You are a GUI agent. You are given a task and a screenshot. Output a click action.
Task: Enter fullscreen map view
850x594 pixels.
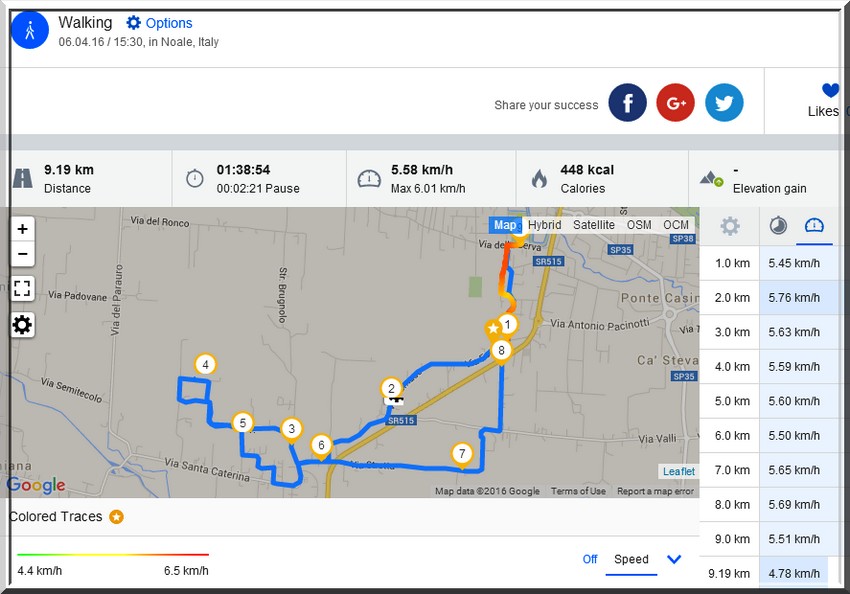coord(22,289)
